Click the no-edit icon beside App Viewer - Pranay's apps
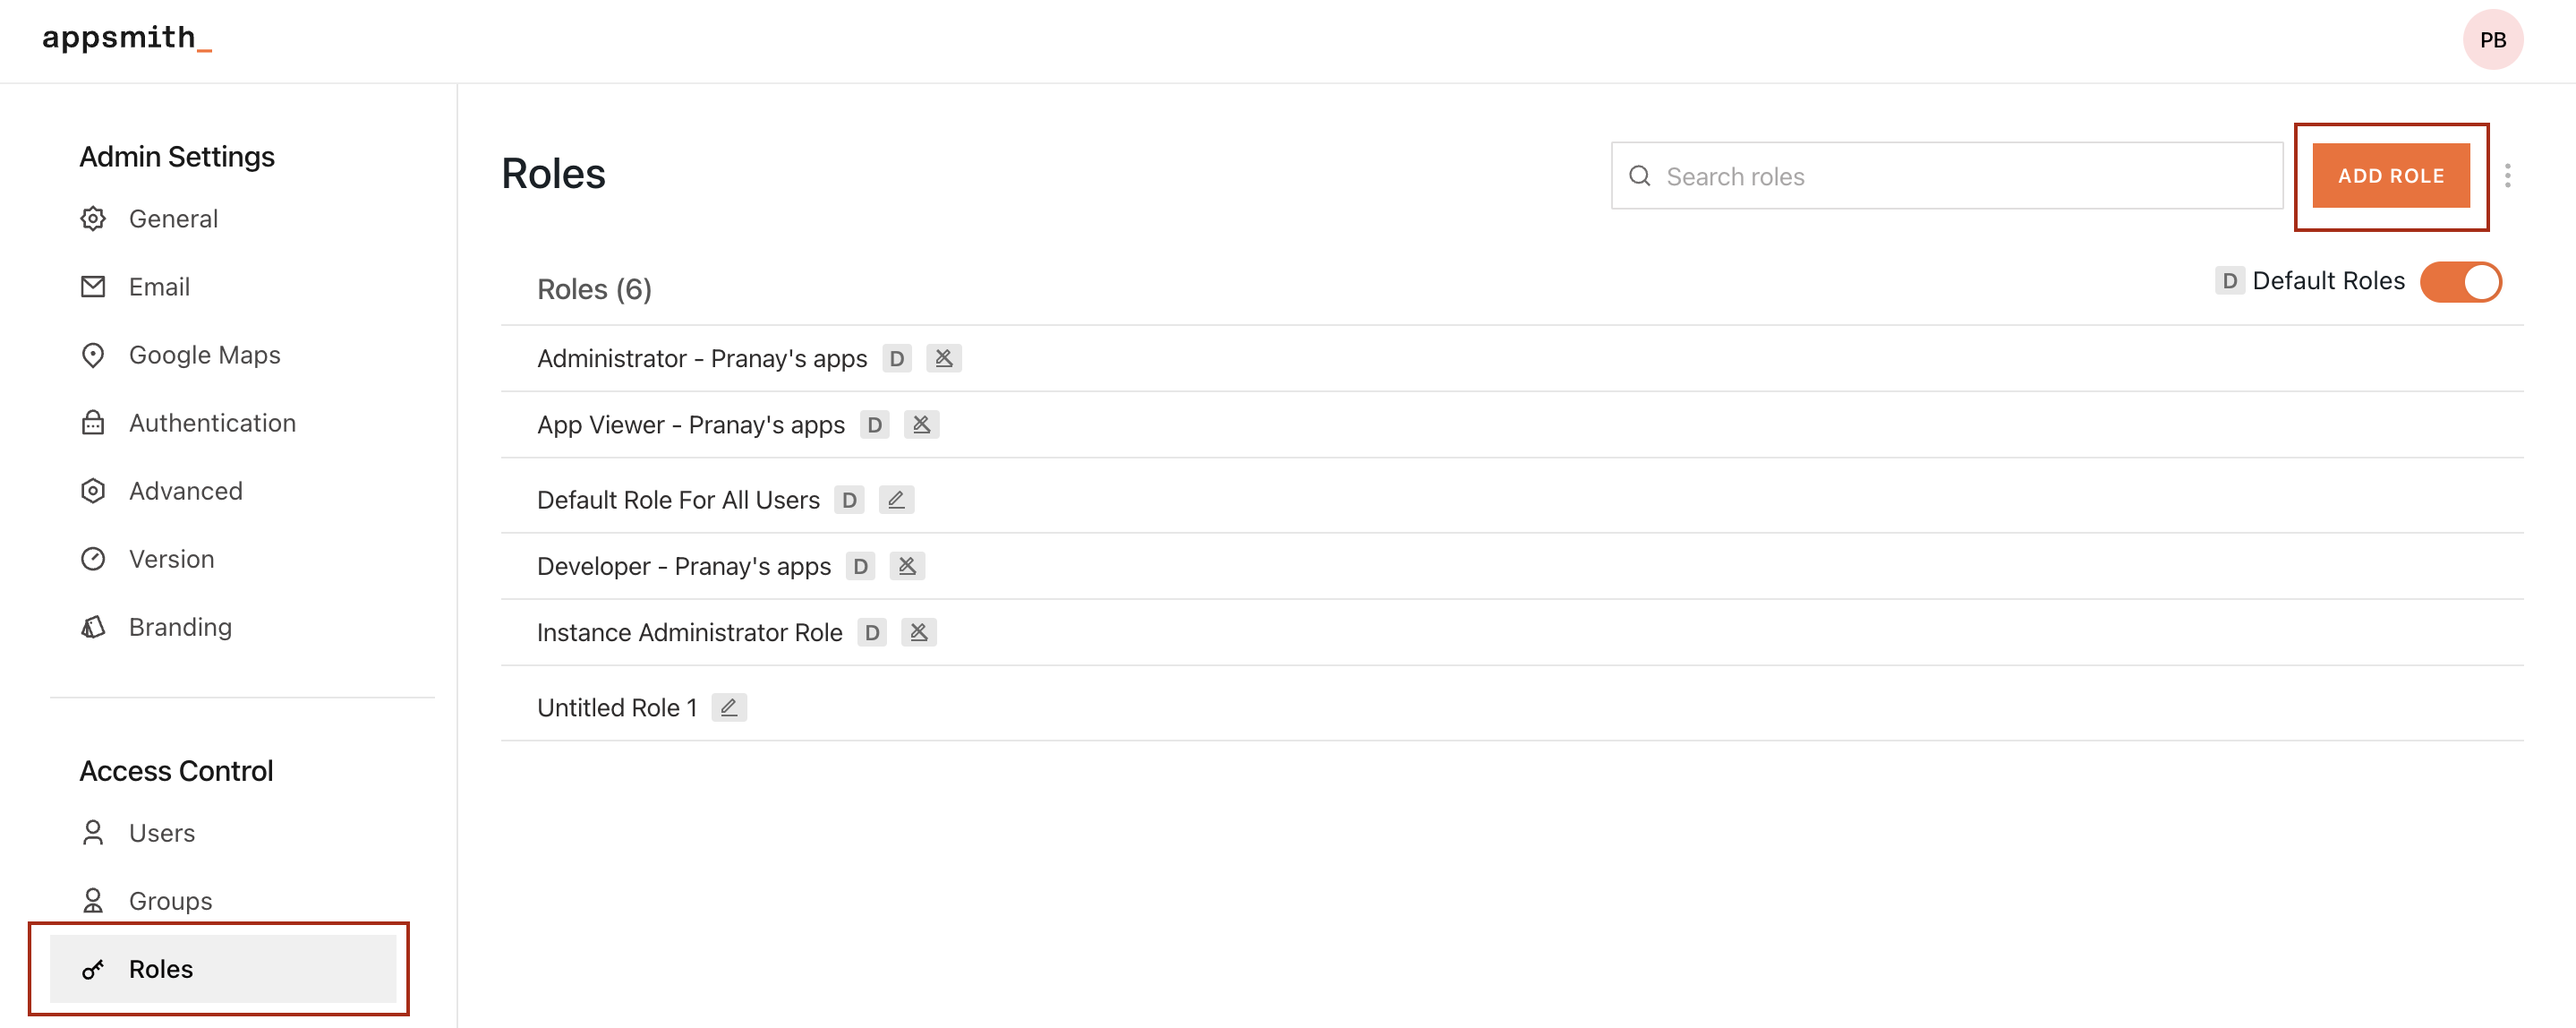This screenshot has height=1028, width=2576. click(921, 424)
